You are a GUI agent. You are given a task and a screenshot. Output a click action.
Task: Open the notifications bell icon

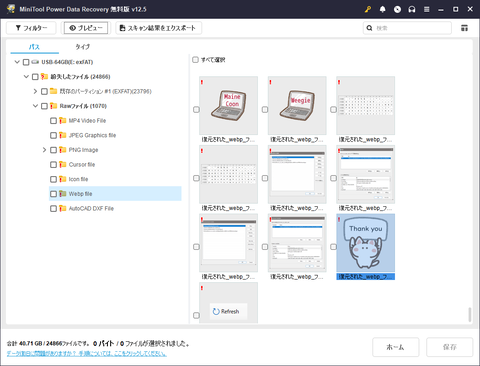tap(382, 9)
